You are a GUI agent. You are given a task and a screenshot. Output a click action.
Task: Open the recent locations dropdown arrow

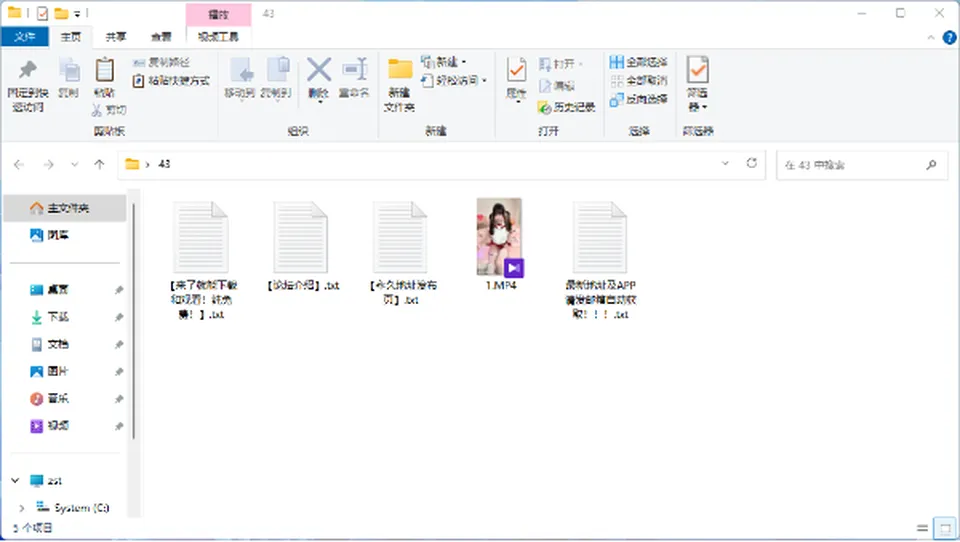click(75, 164)
